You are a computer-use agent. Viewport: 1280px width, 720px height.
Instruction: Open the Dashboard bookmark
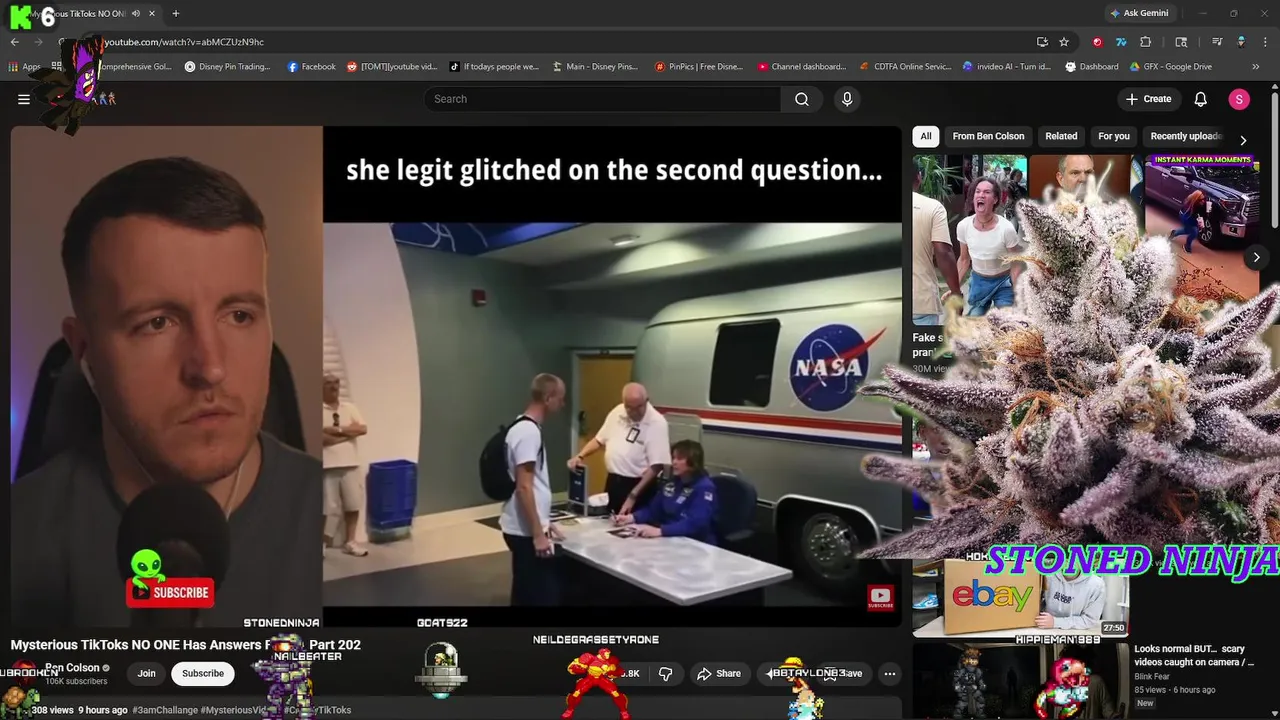coord(1092,67)
